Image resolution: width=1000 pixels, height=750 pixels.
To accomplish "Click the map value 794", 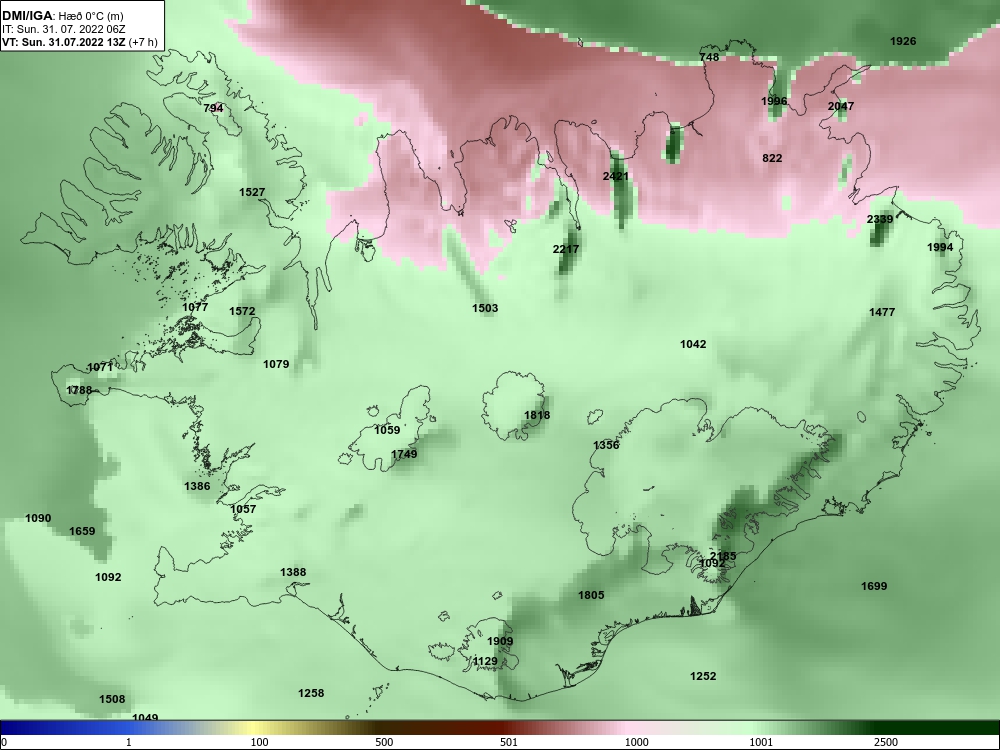I will [214, 108].
